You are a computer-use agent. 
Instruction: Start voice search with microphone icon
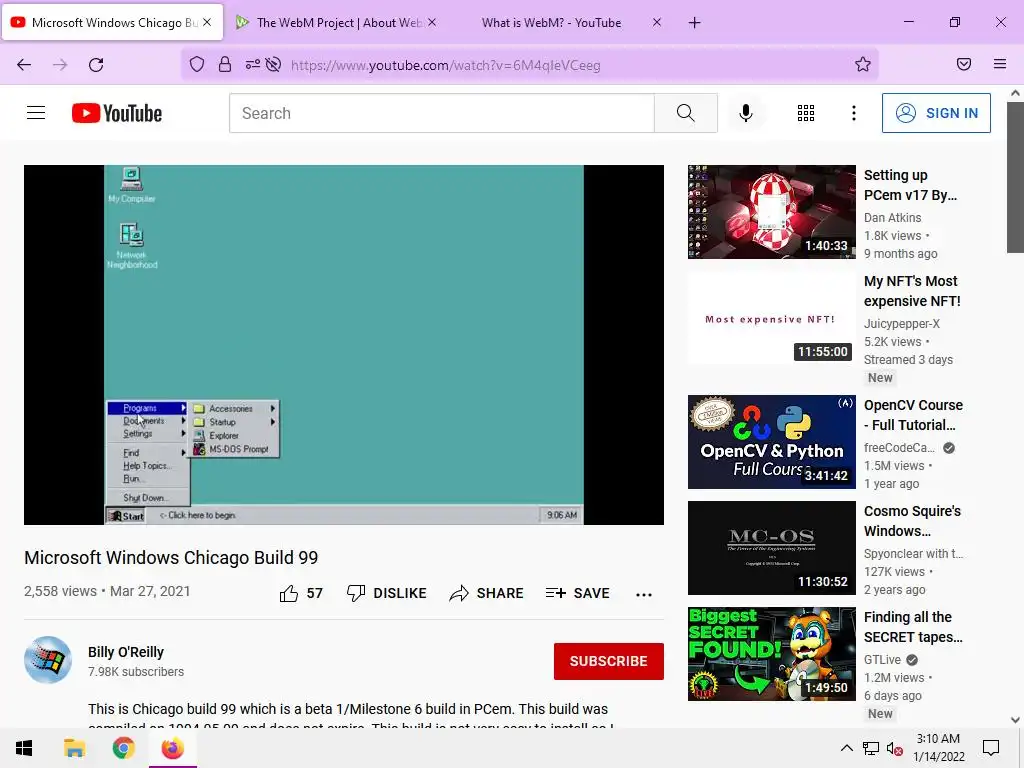click(746, 113)
